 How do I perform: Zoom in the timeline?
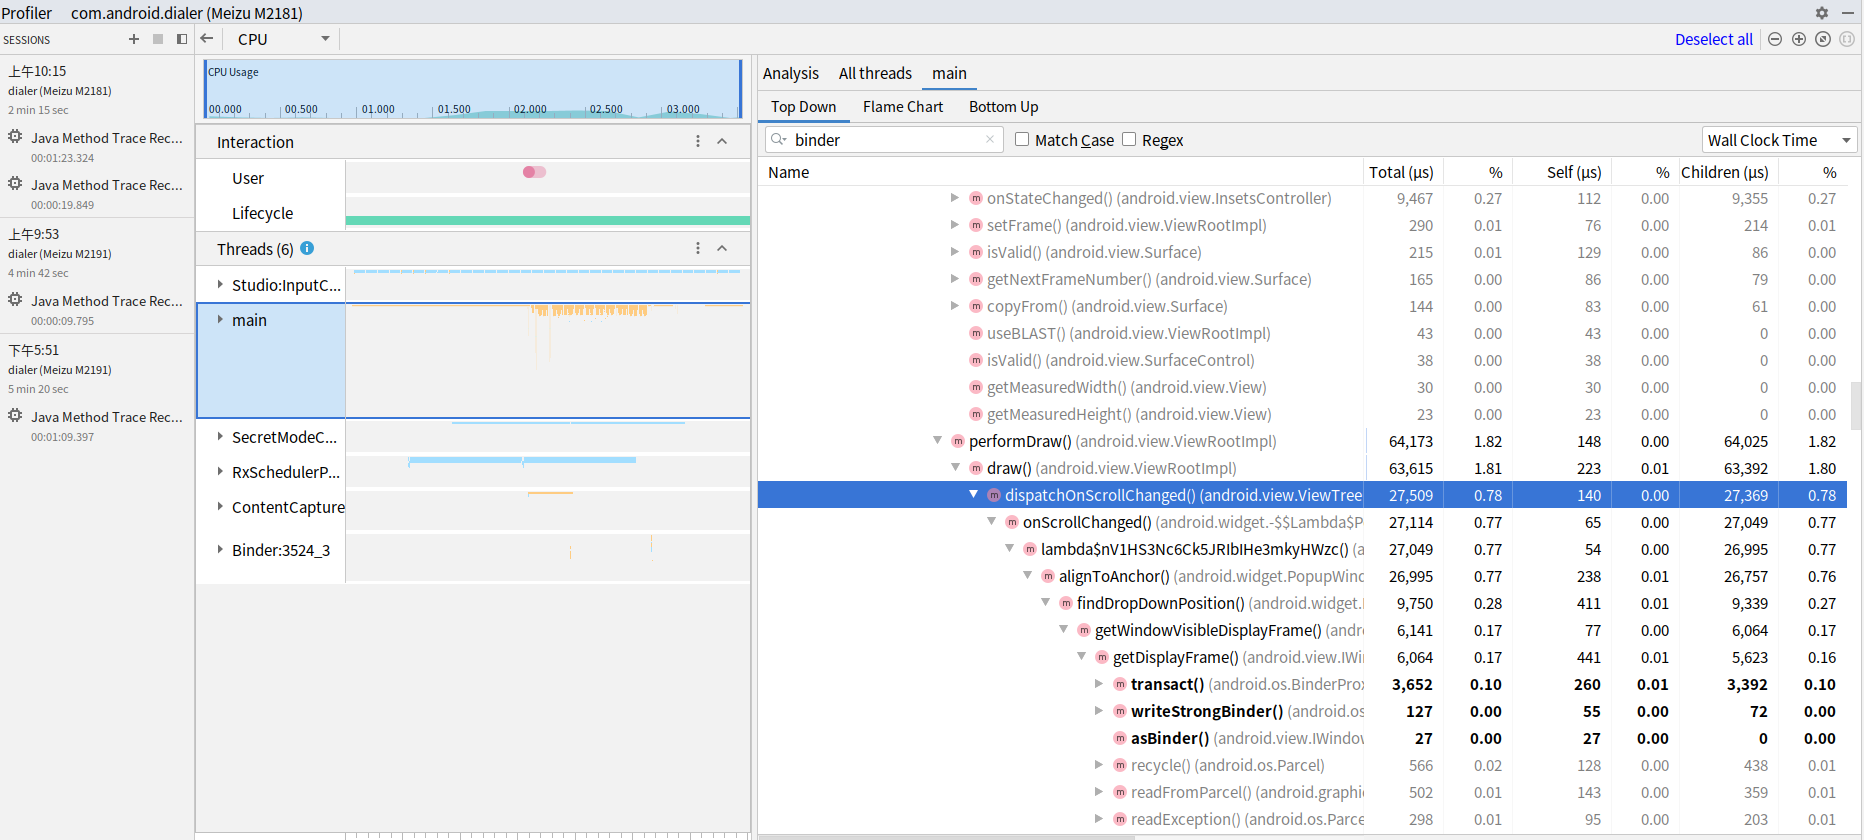pos(1799,39)
